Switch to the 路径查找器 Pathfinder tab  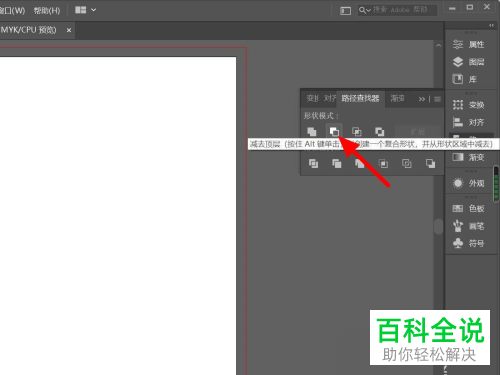(360, 98)
